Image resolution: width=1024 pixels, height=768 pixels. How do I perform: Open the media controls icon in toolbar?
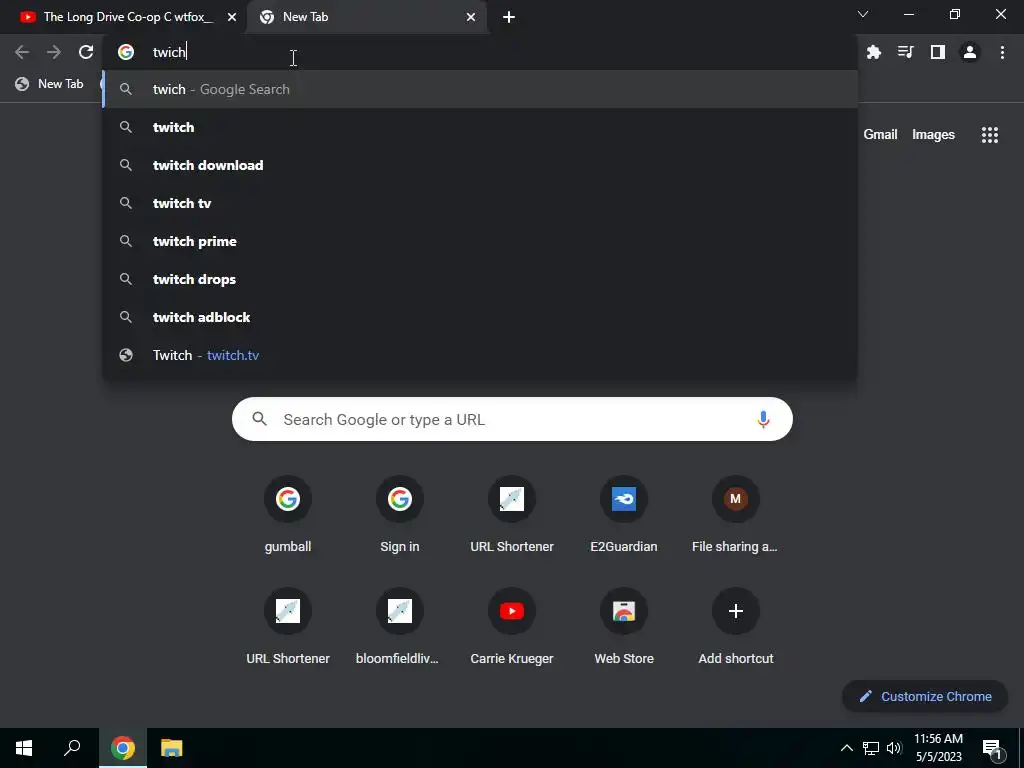(905, 52)
